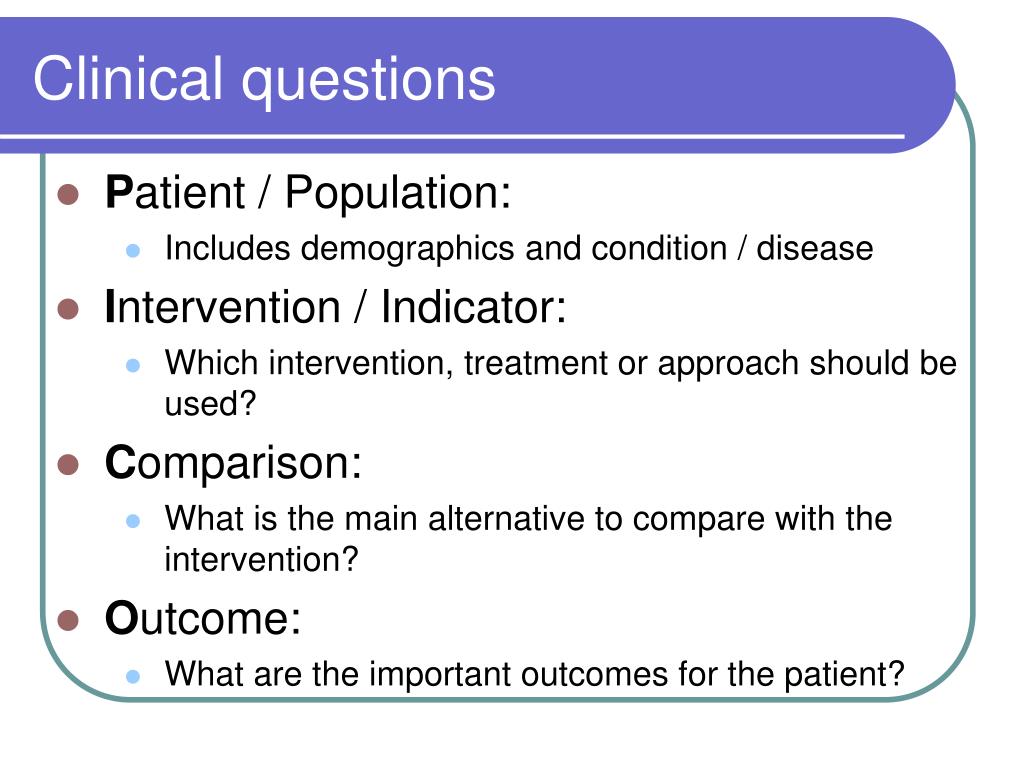
Task: Select the 'Patient / Population:' heading
Action: [x=308, y=193]
